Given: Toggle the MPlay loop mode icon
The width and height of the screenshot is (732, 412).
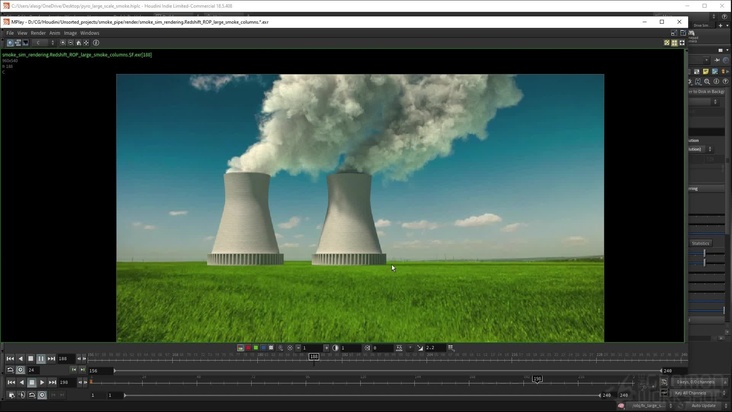Looking at the screenshot, I should pyautogui.click(x=10, y=370).
